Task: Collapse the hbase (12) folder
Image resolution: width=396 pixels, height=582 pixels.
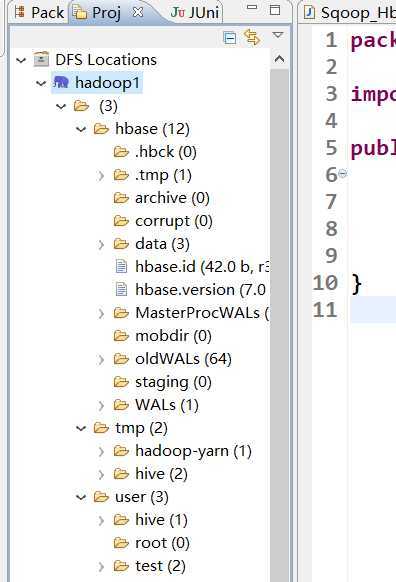Action: coord(81,129)
